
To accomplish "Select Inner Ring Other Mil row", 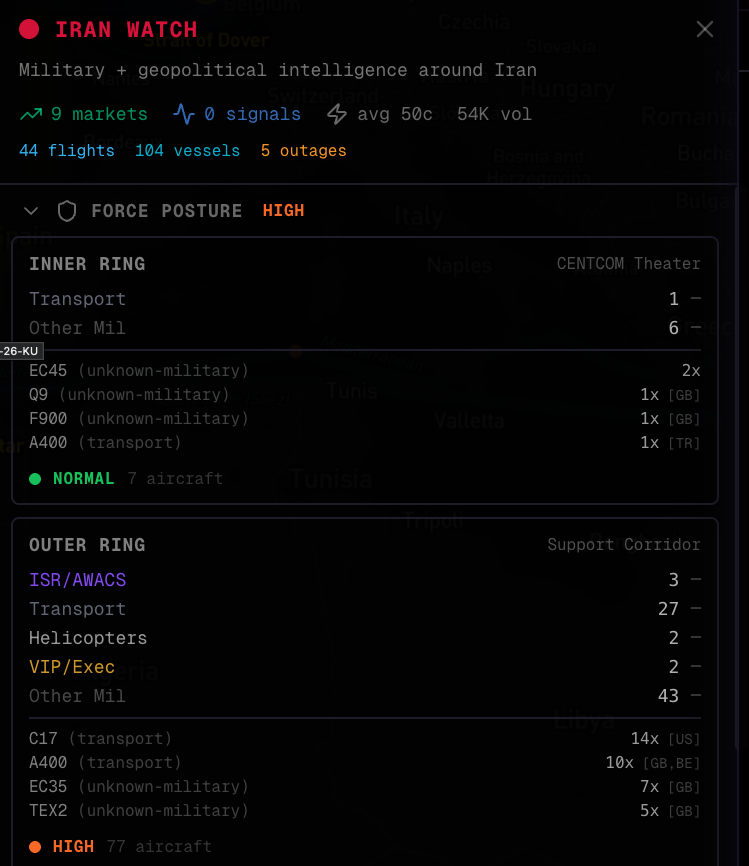I will pos(365,328).
